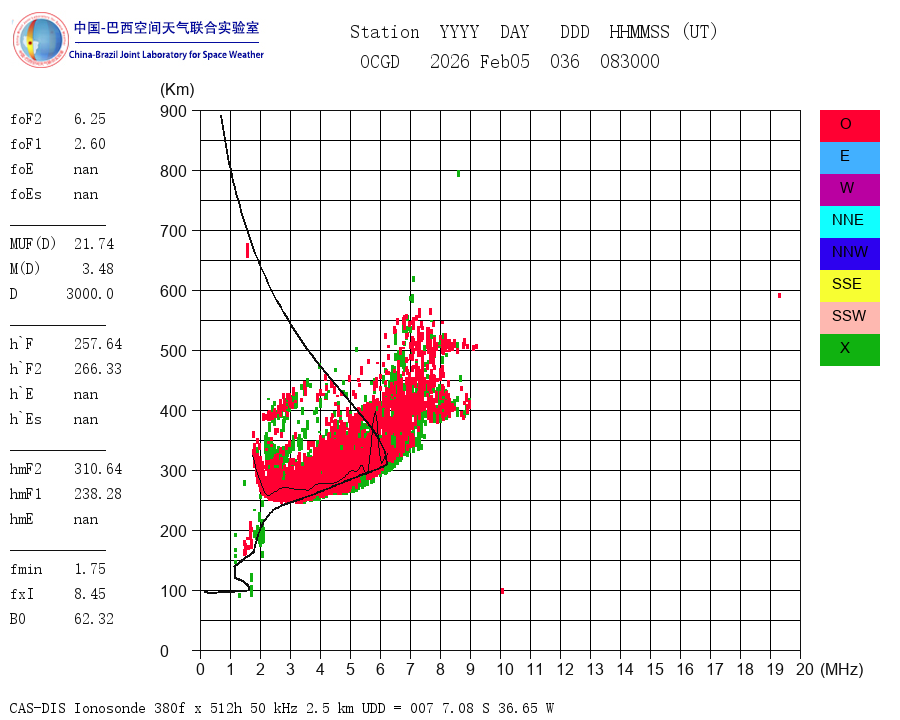
Task: Click the 900 km axis tick label
Action: [x=173, y=111]
